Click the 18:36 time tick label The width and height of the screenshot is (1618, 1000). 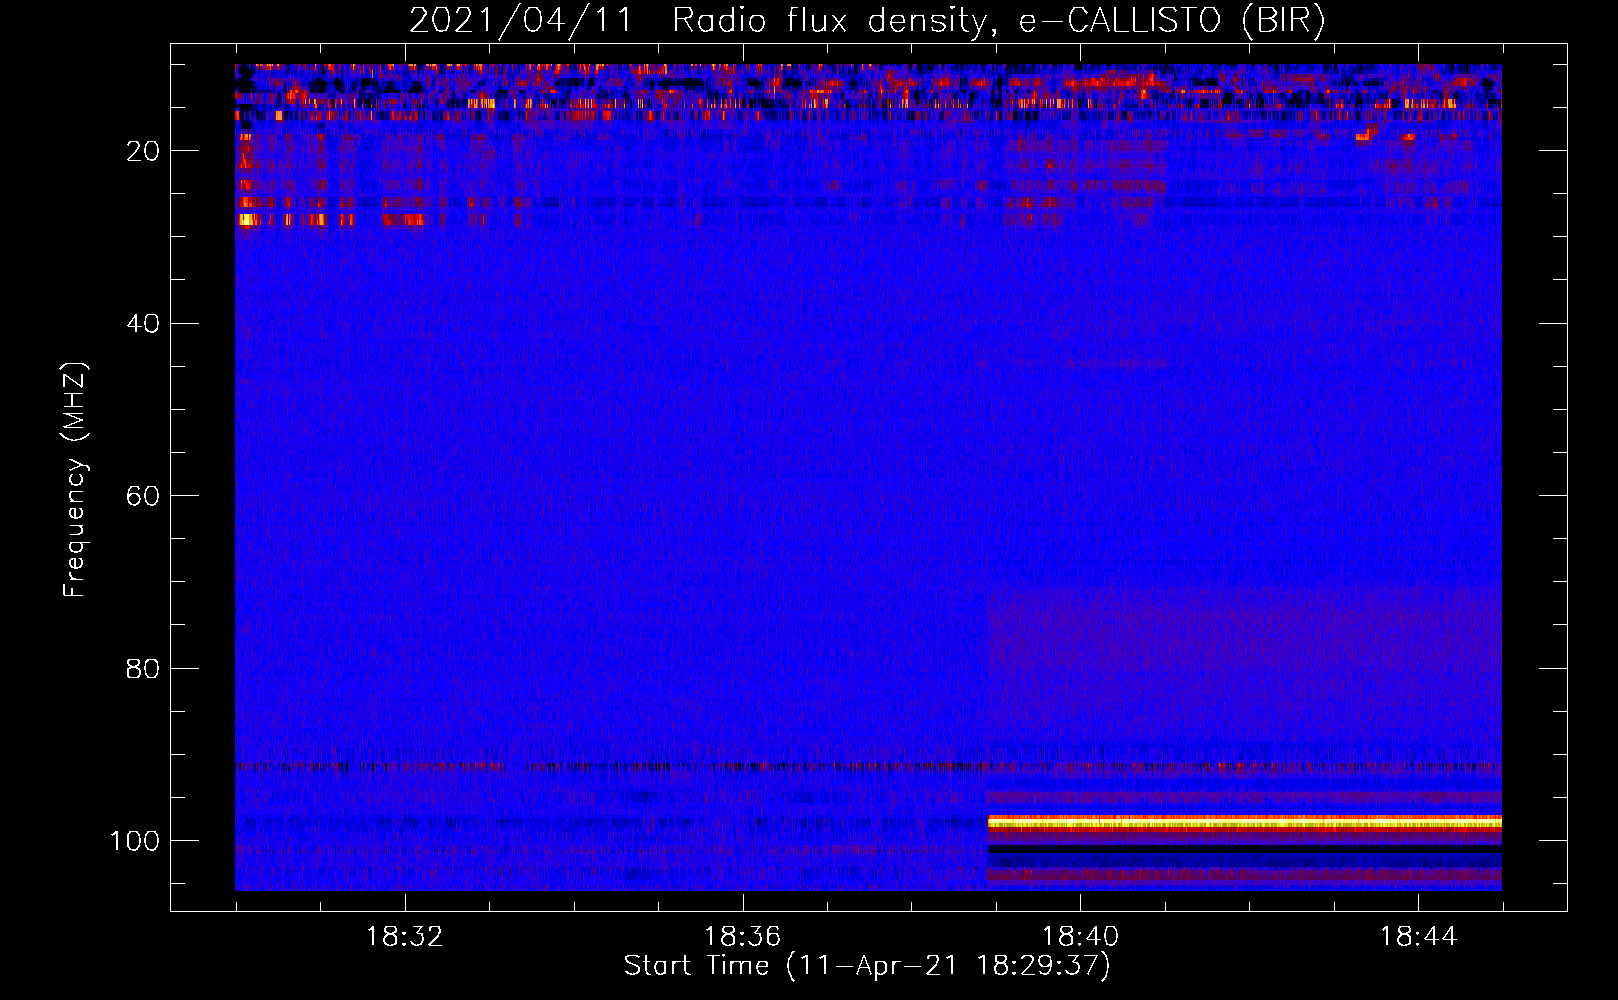click(742, 937)
